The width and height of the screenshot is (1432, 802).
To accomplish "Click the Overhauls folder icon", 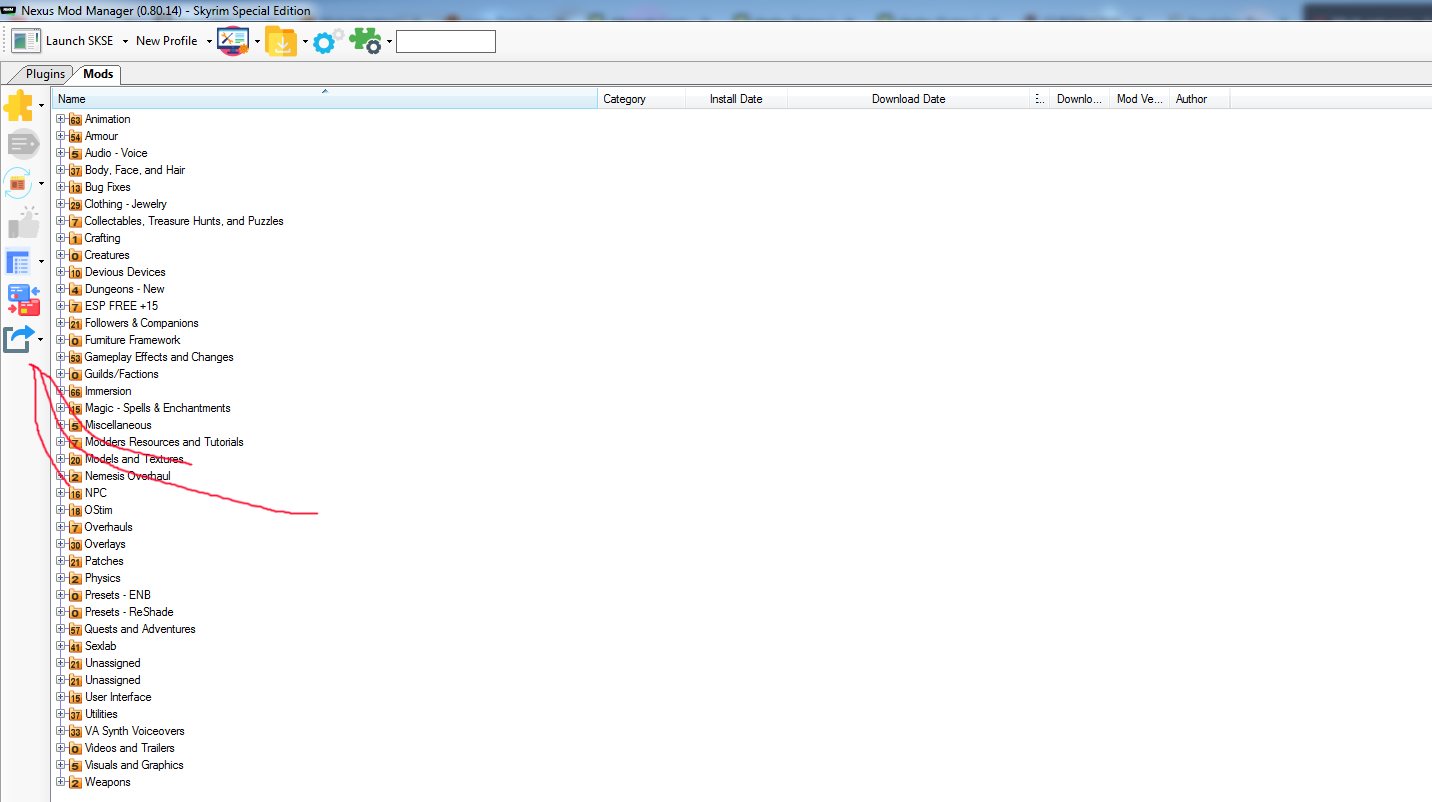I will [x=75, y=527].
